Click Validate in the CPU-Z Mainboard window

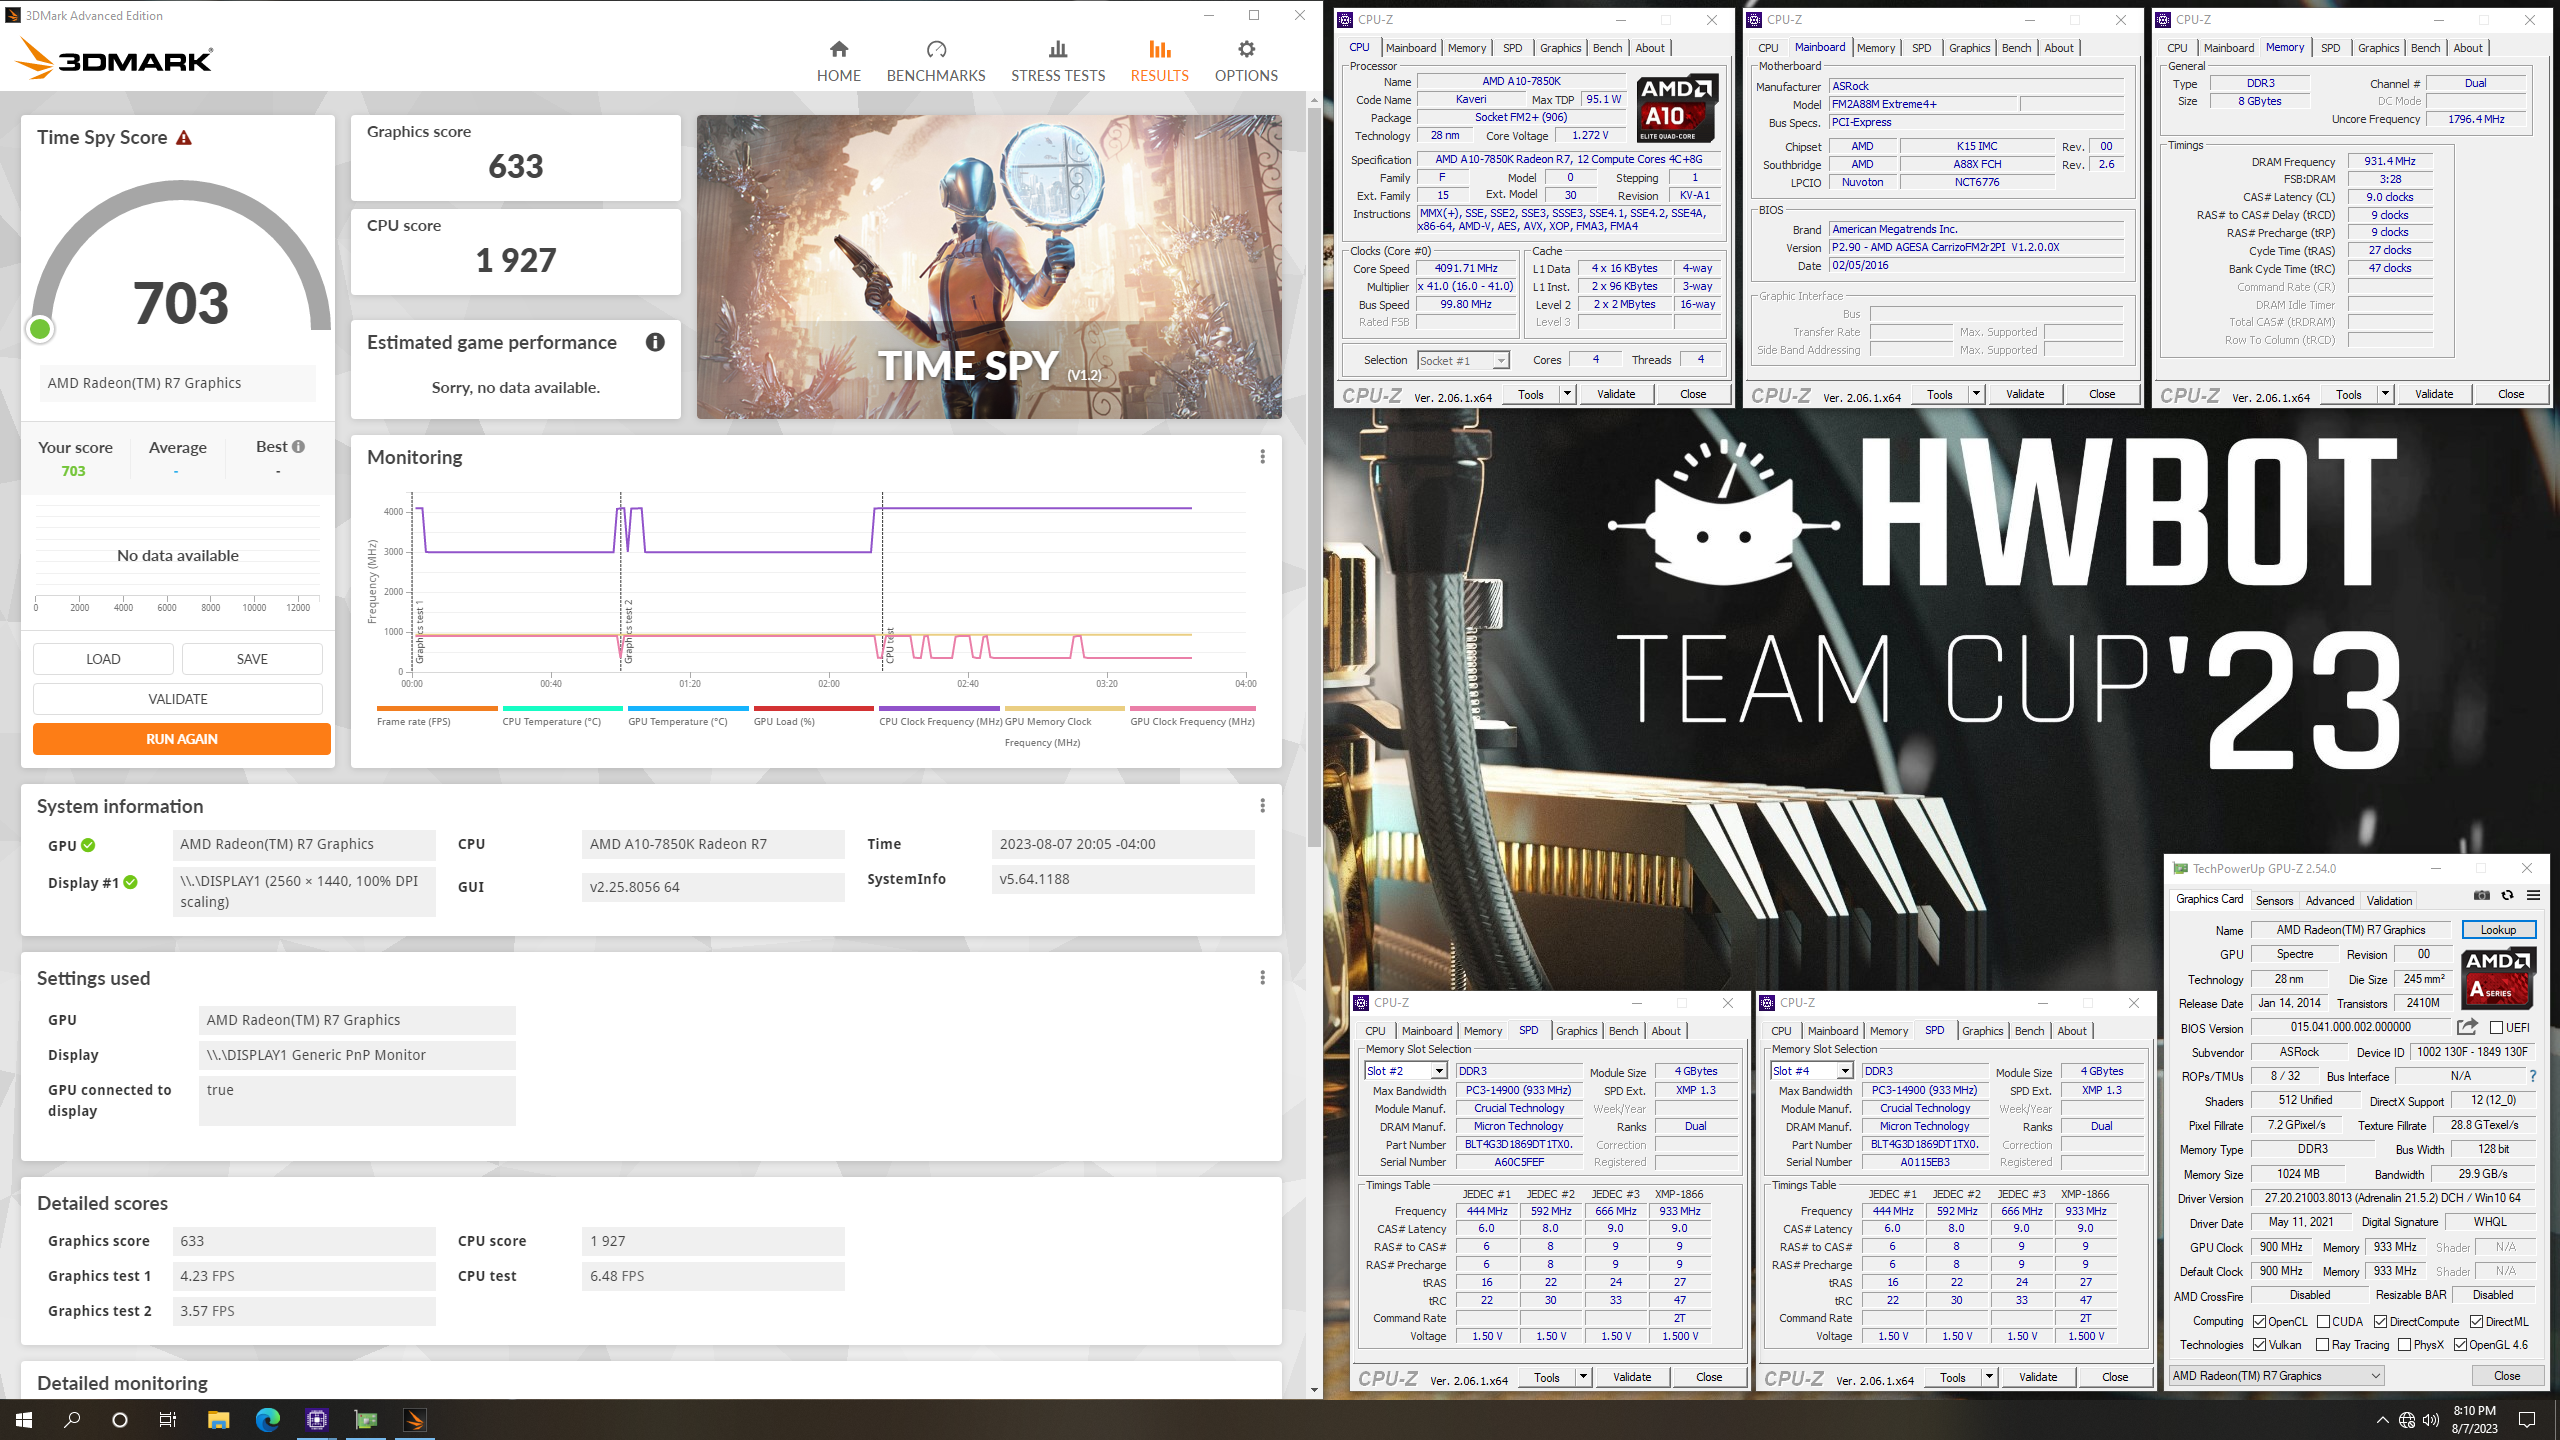pos(2025,394)
